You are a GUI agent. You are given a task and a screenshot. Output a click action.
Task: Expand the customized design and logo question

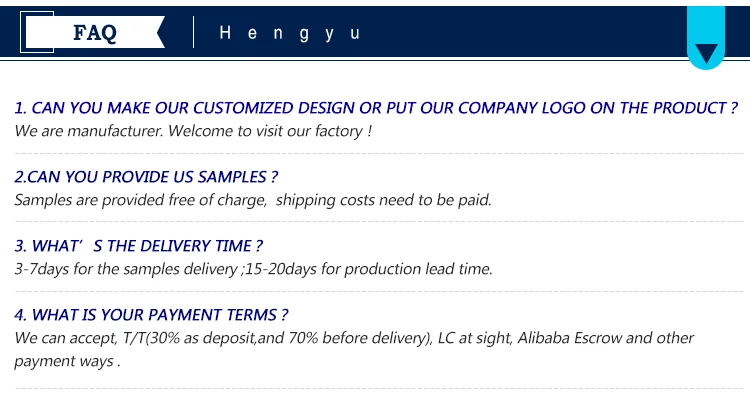pos(375,108)
